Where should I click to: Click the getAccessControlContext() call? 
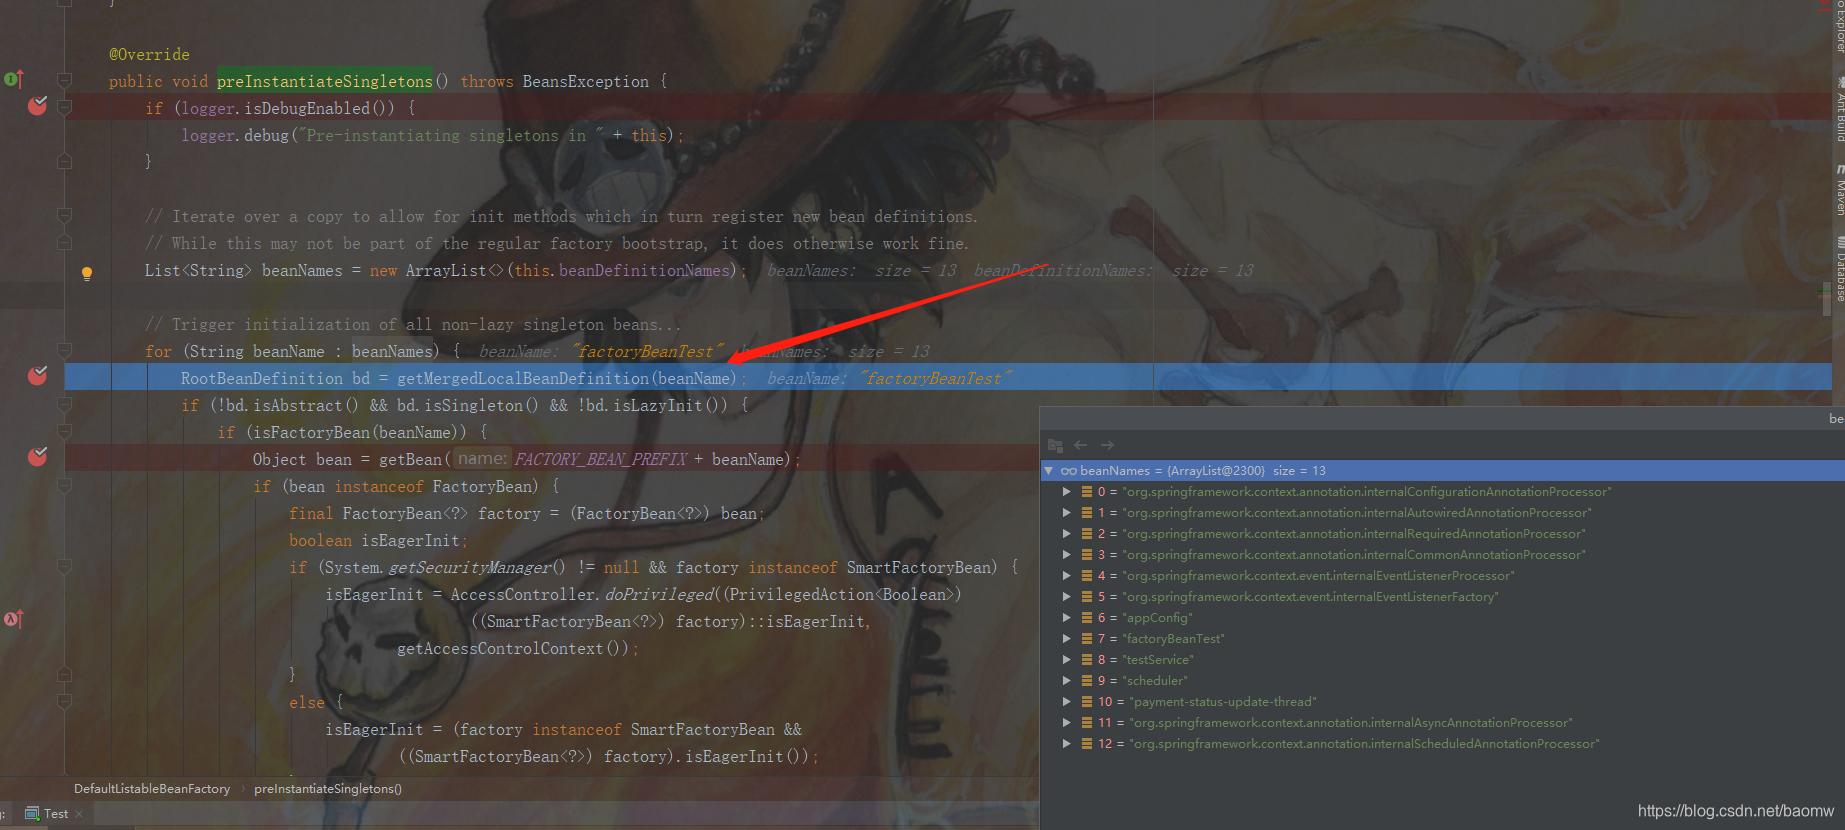(x=513, y=648)
